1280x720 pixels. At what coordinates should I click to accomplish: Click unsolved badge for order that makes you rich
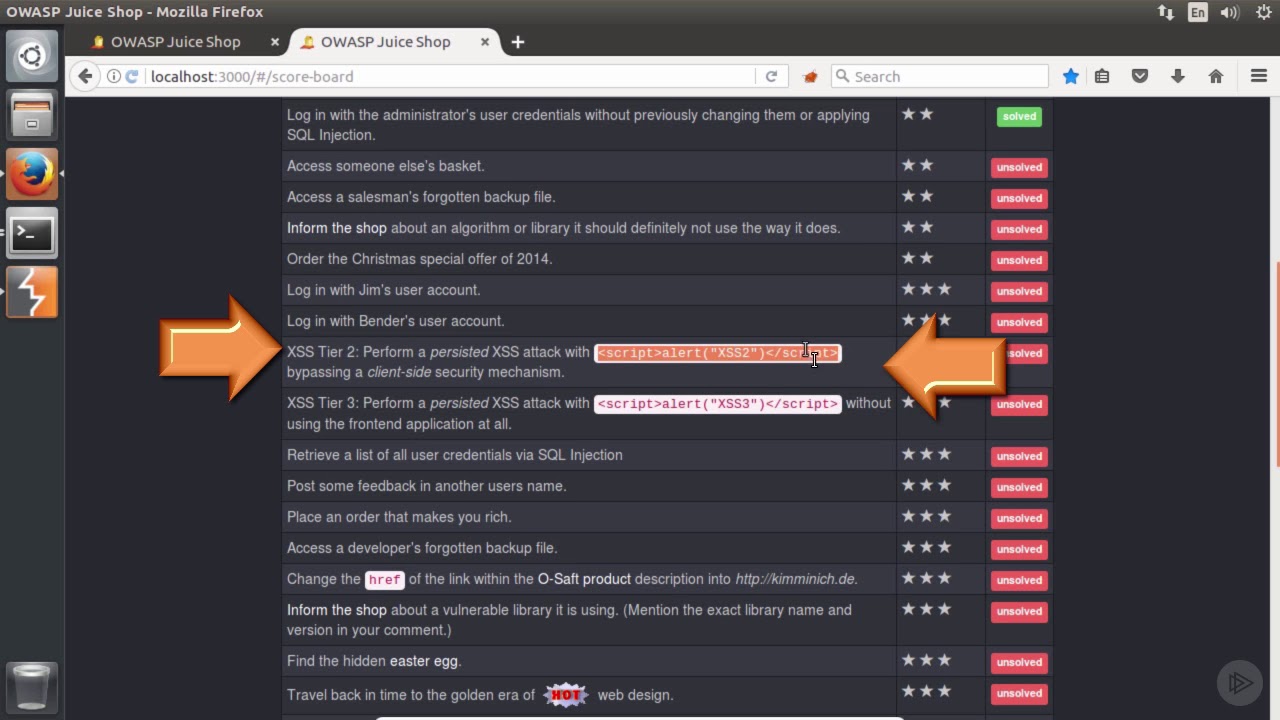point(1019,518)
